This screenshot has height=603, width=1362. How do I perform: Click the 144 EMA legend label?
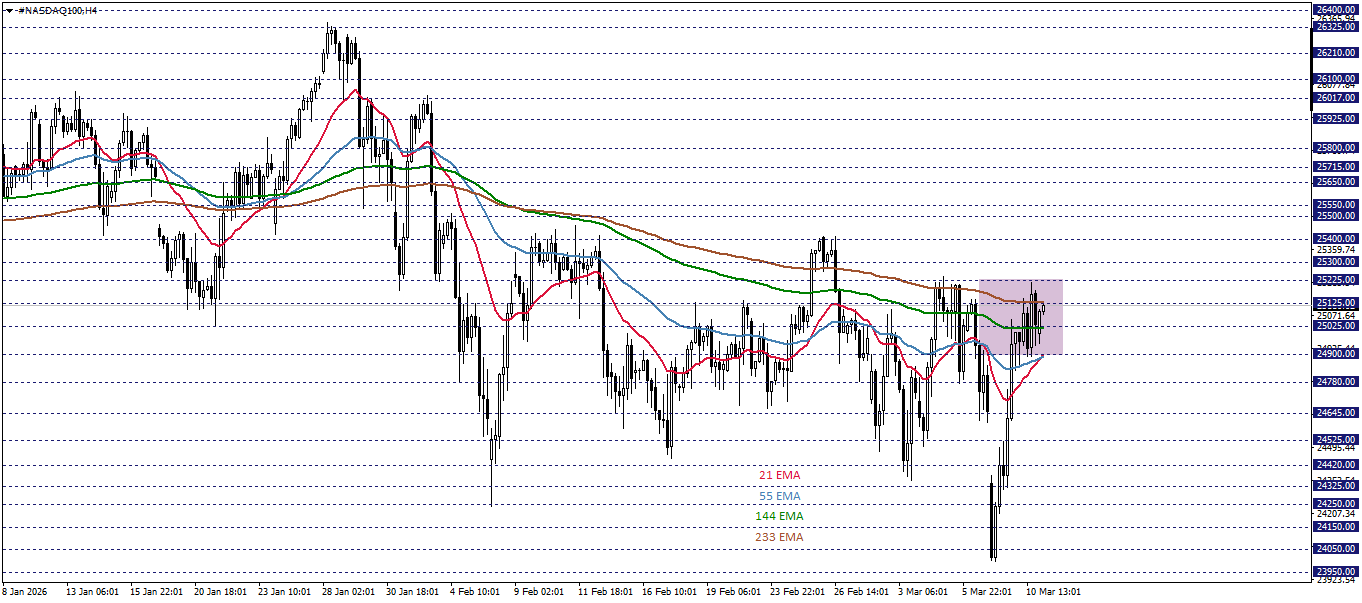coord(779,516)
